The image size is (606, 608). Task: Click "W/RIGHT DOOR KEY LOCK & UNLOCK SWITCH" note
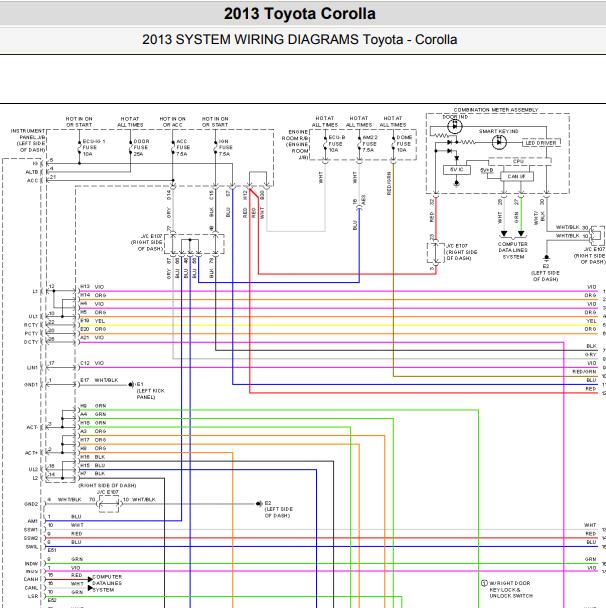coord(510,589)
